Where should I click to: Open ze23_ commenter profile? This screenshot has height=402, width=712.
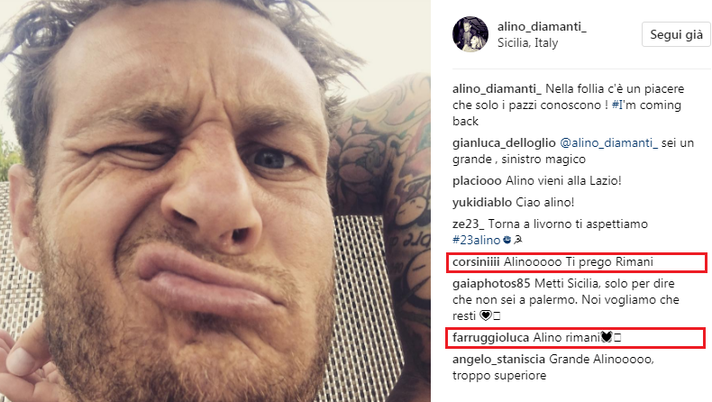468,224
